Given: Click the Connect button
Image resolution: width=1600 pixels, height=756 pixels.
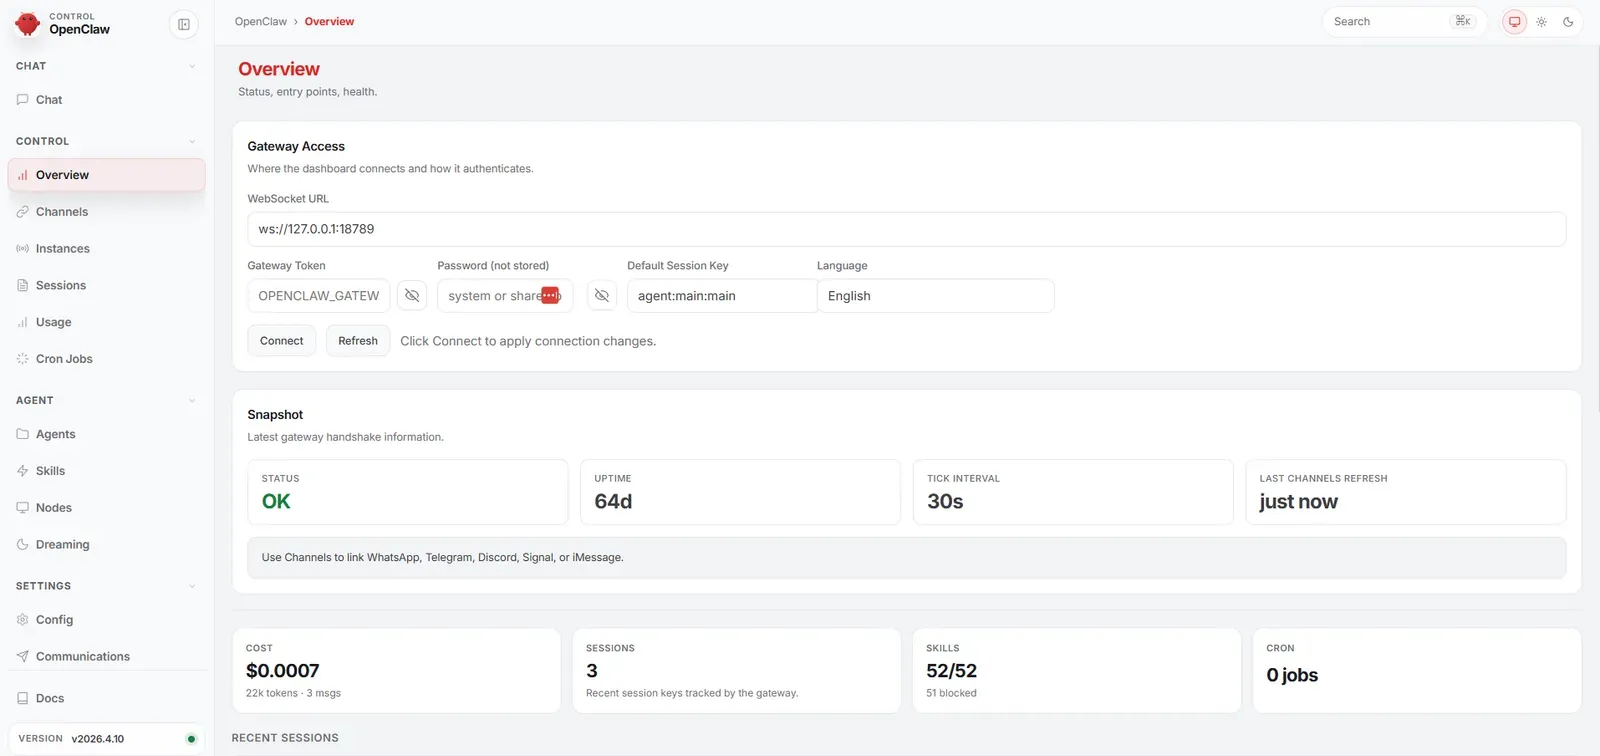Looking at the screenshot, I should (x=282, y=341).
